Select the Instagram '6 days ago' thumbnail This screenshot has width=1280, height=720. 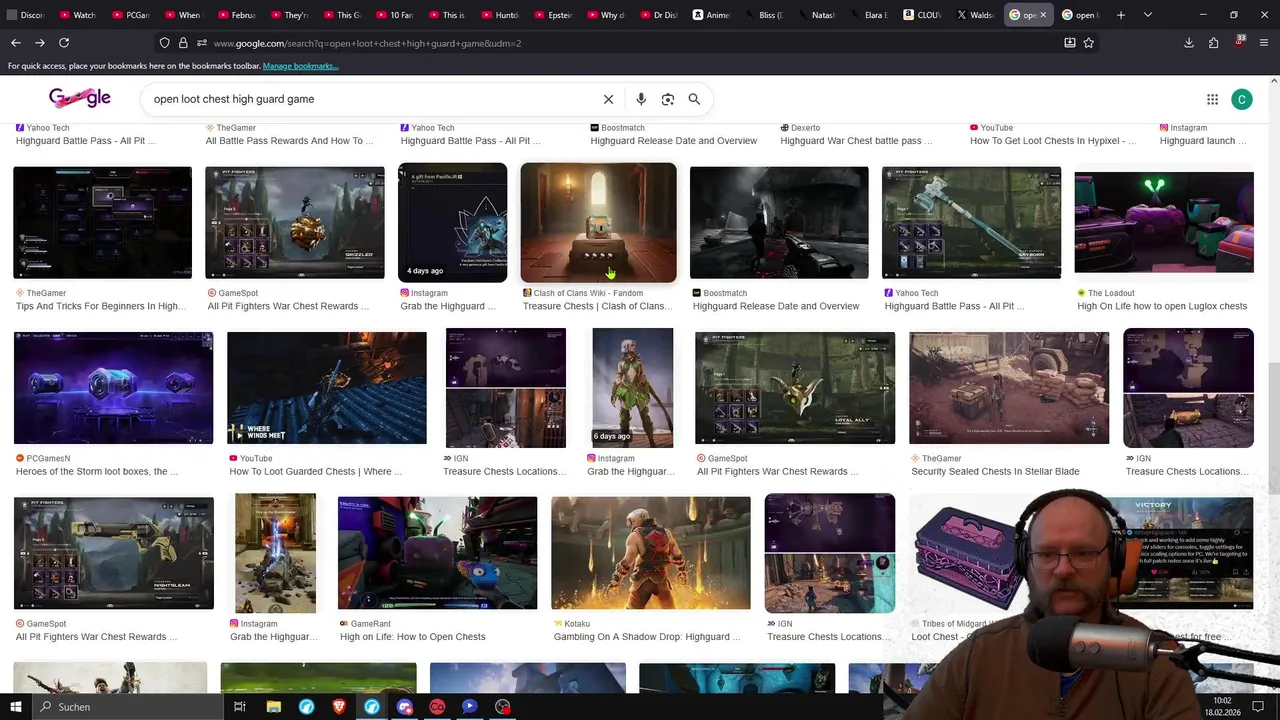[x=632, y=388]
